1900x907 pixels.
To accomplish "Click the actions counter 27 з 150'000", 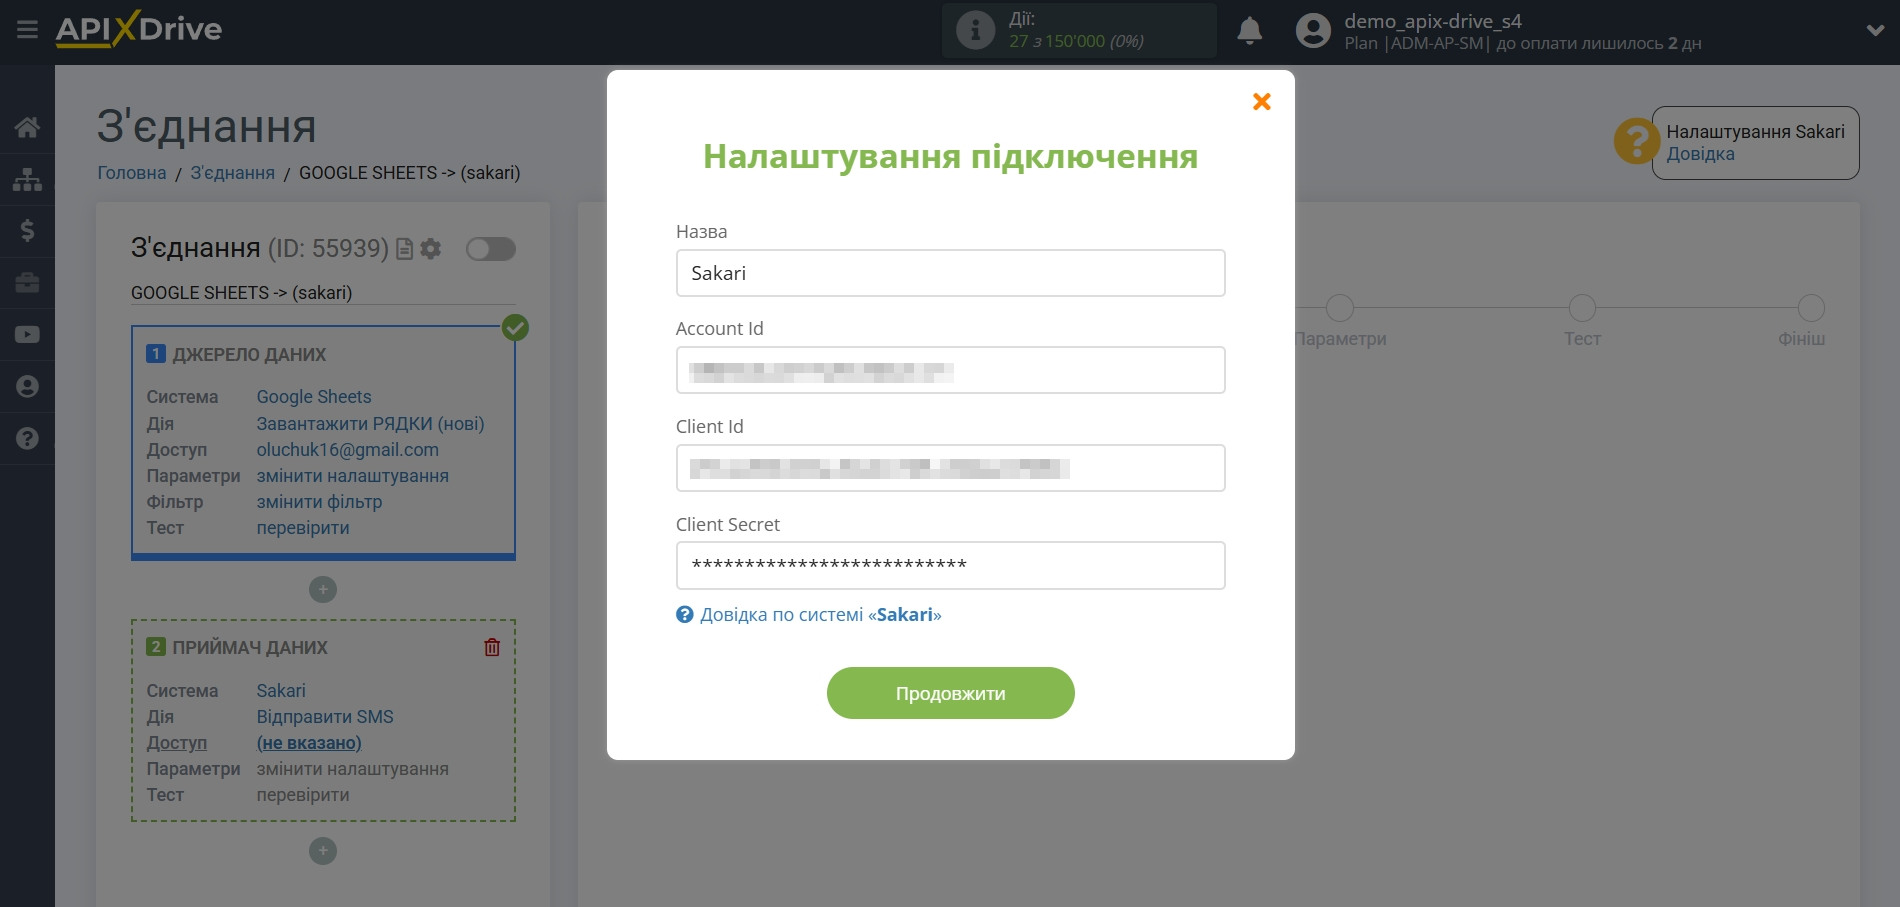I will 1076,41.
